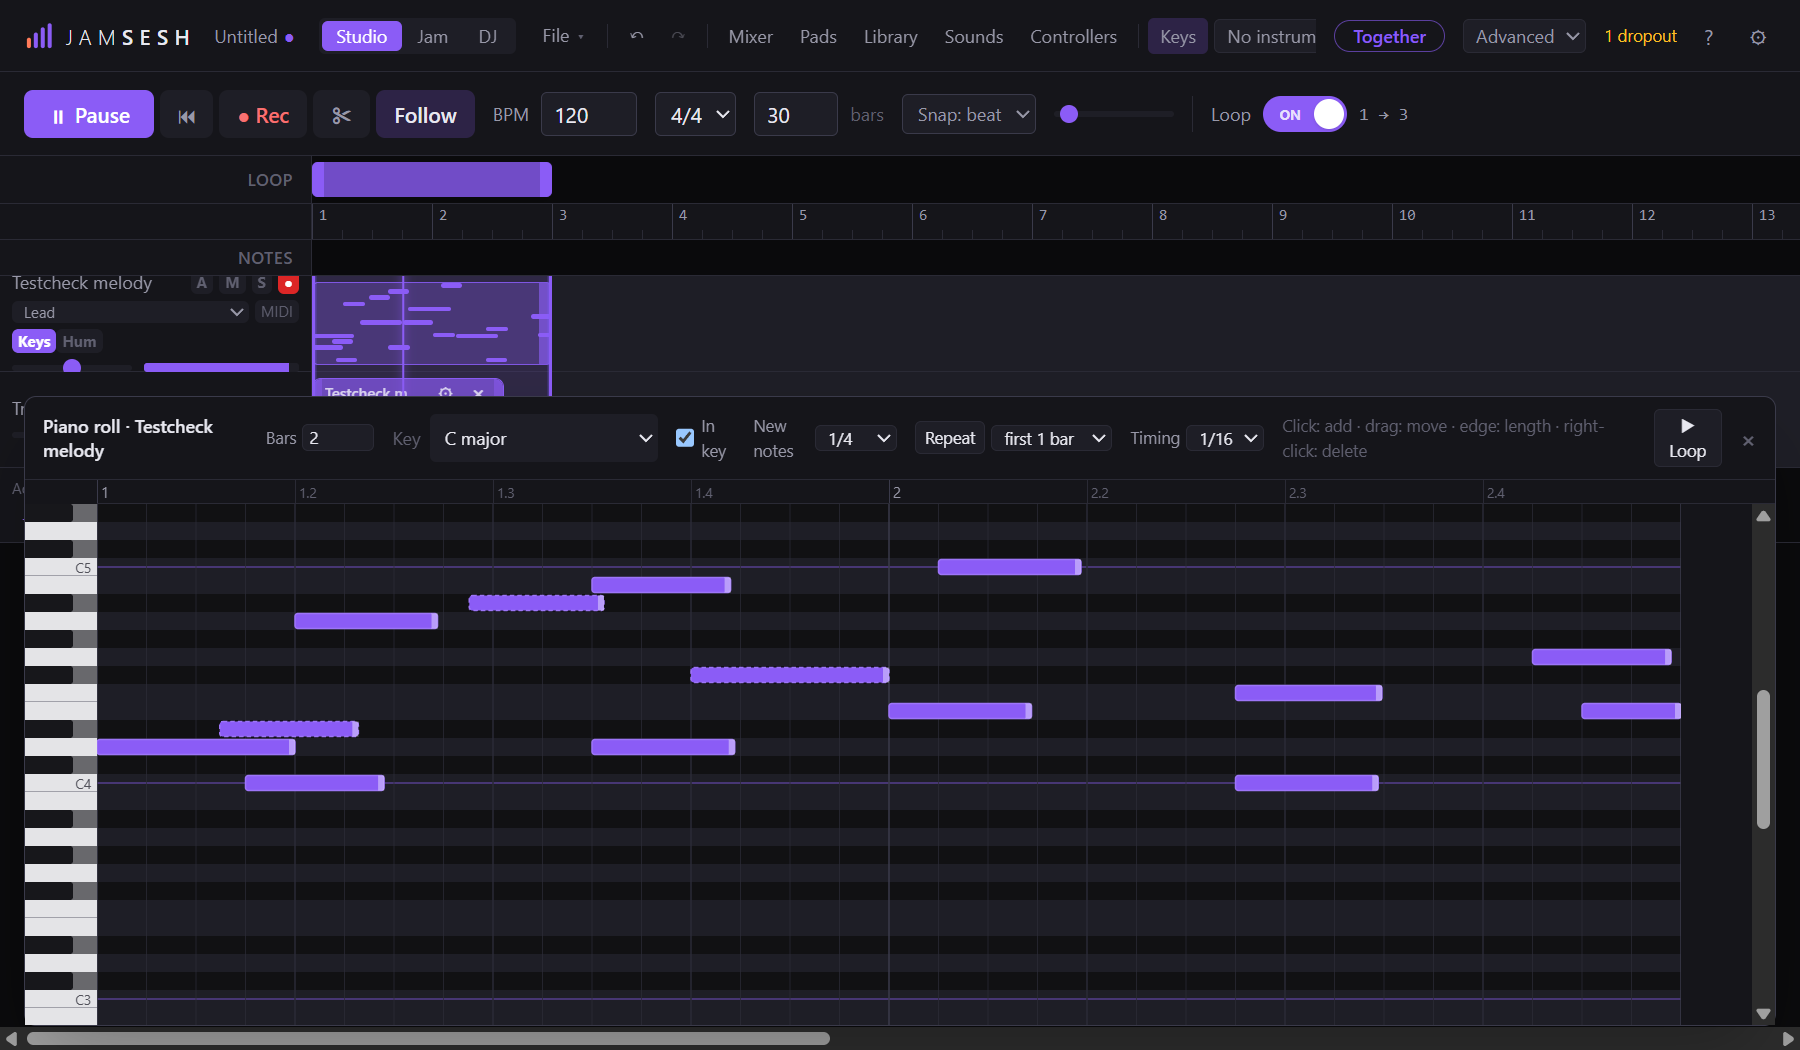Screen dimensions: 1800x1050
Task: Toggle the Loop ON switch
Action: pos(1305,115)
